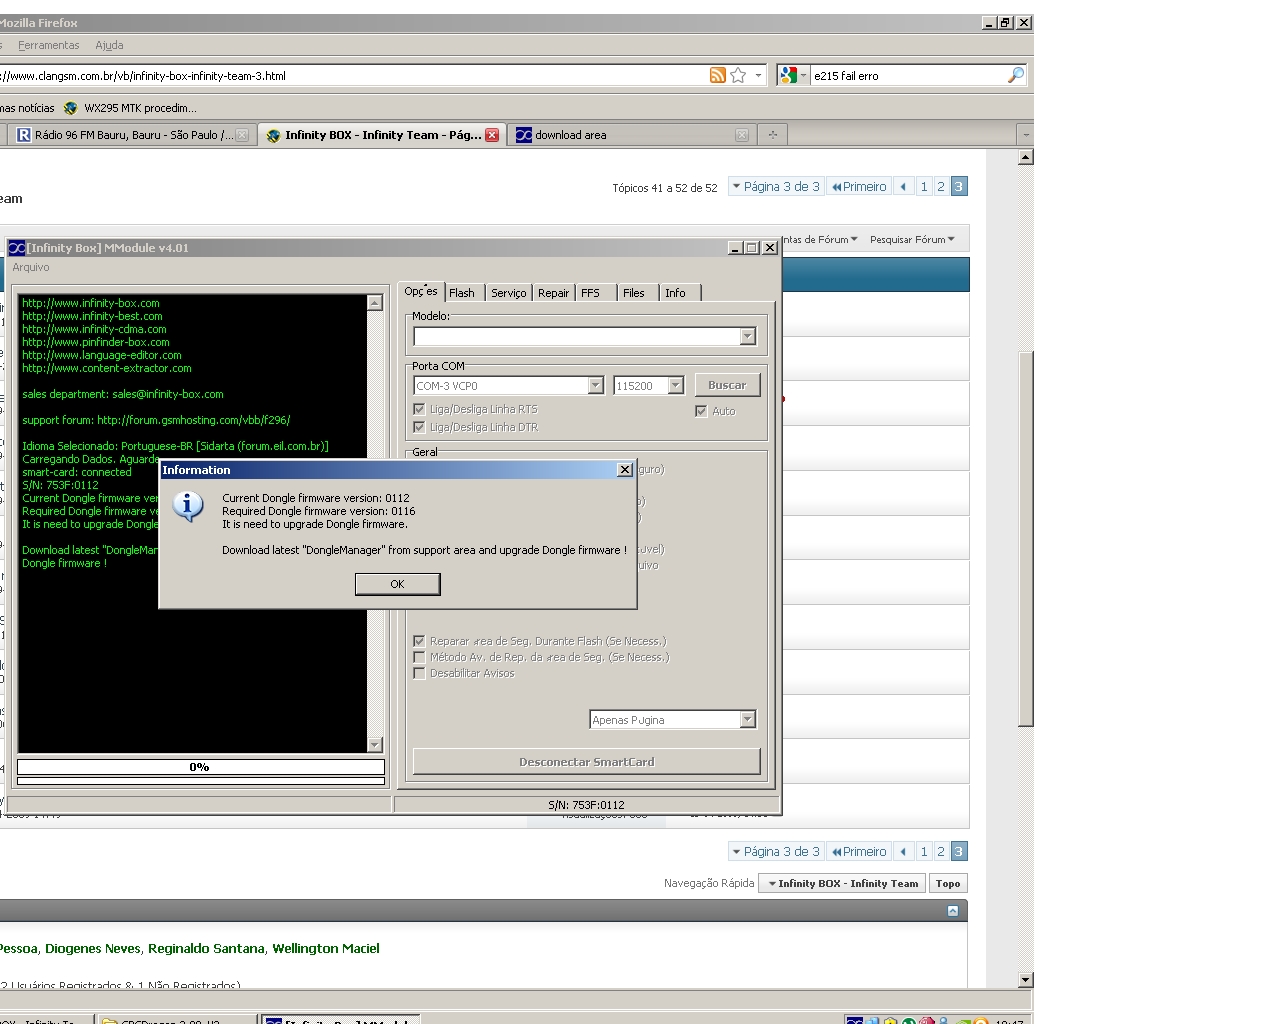The height and width of the screenshot is (1024, 1280).
Task: Open the 115200 baud rate dropdown
Action: pos(676,386)
